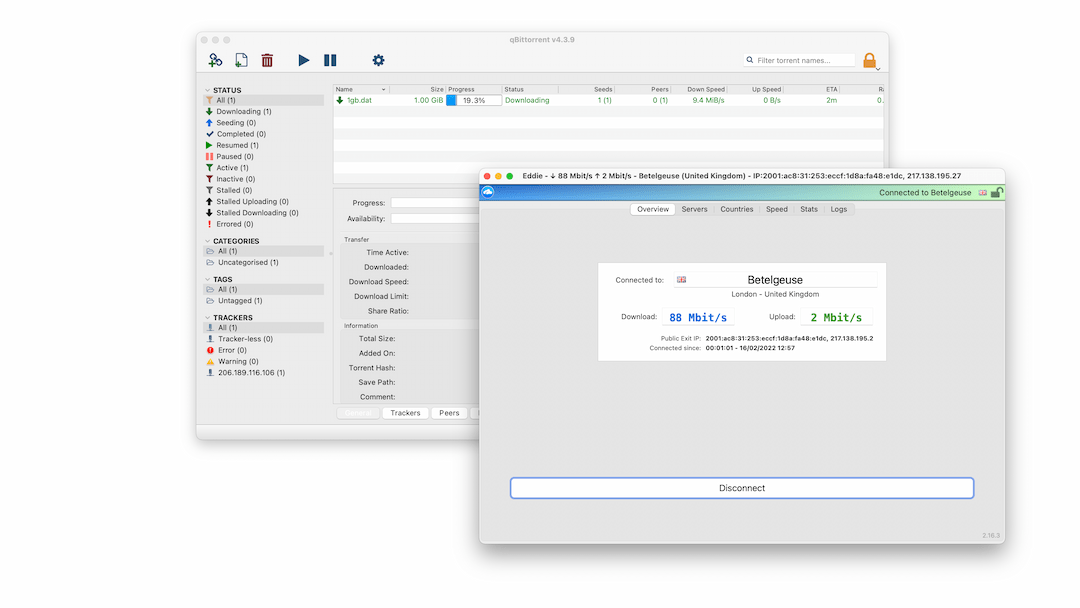Click the Connected since time value
1080x608 pixels.
tap(750, 348)
